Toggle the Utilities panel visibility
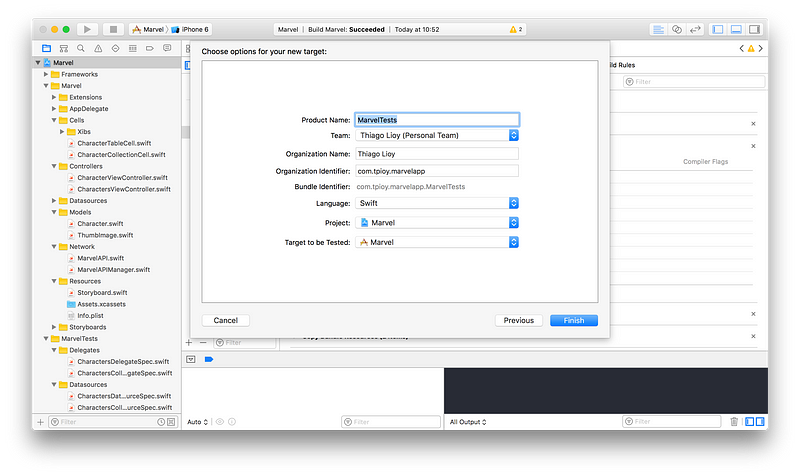 754,29
